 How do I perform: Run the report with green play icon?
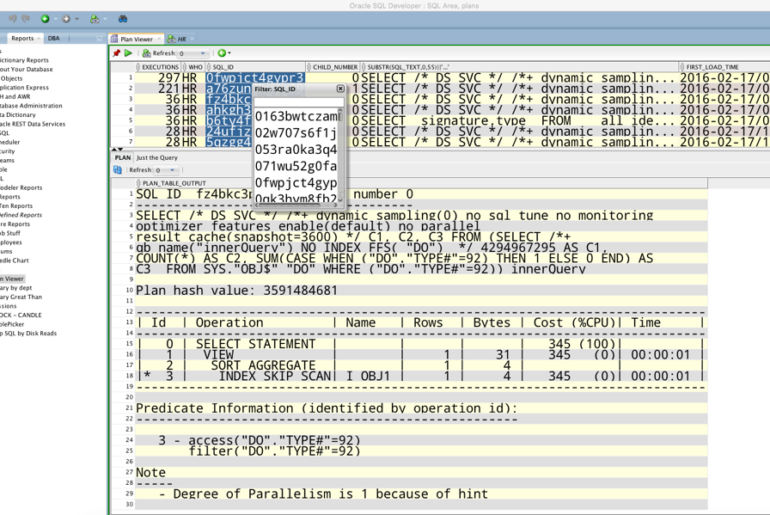pyautogui.click(x=128, y=53)
